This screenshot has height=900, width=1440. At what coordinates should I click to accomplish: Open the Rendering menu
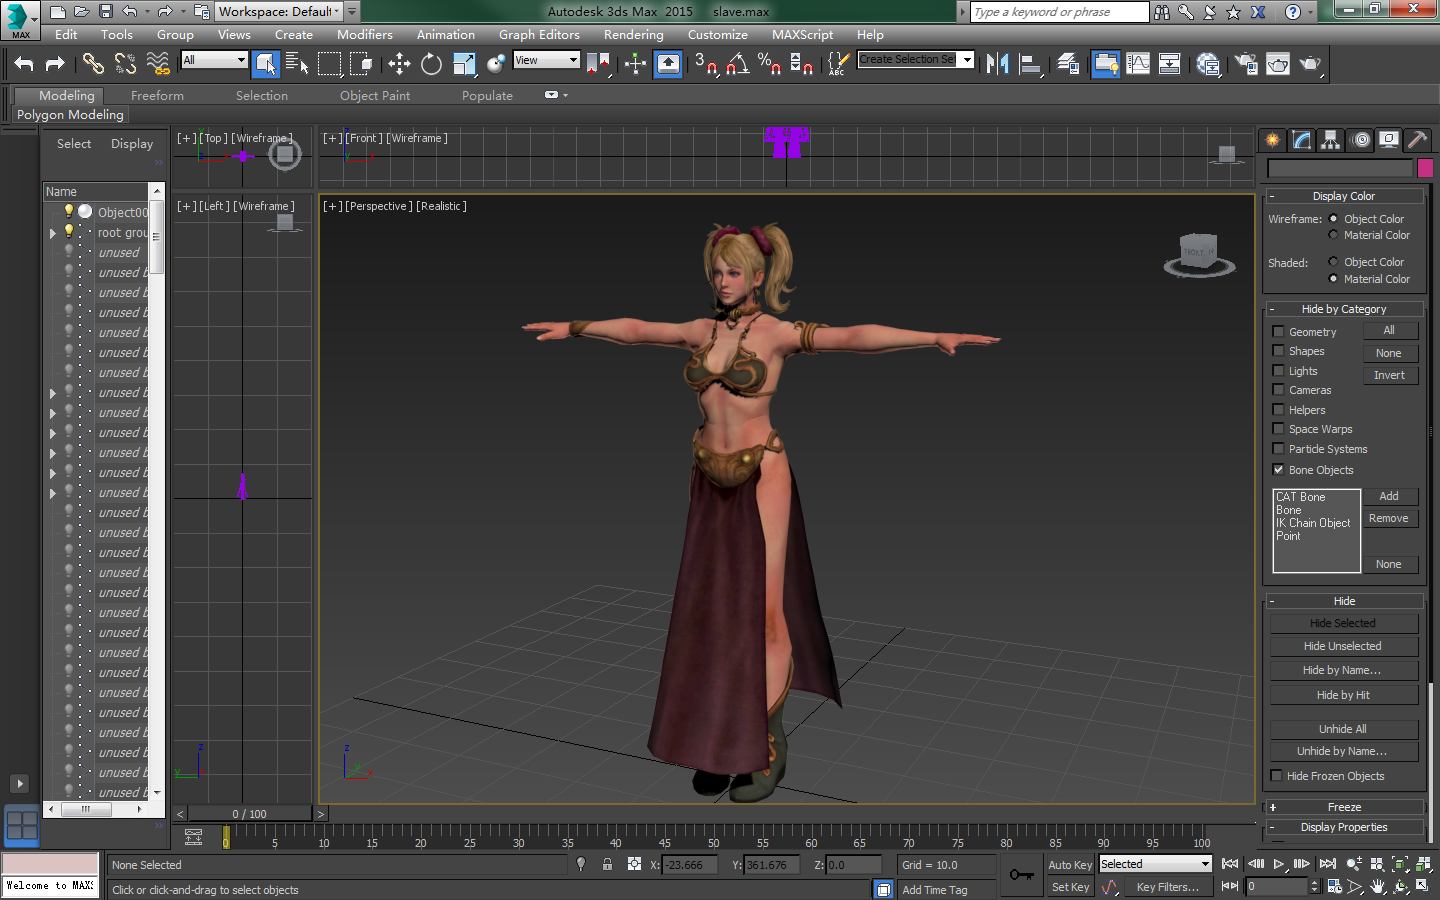click(x=633, y=35)
